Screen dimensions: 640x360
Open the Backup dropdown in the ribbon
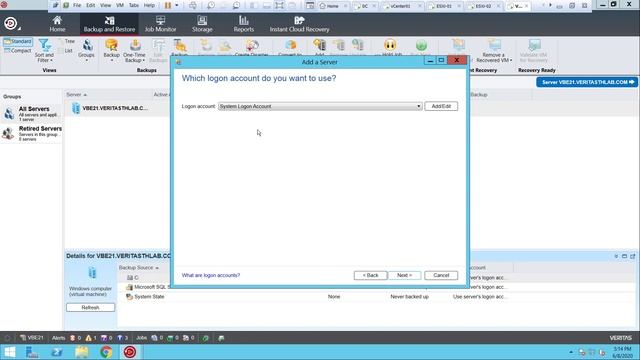pos(111,51)
